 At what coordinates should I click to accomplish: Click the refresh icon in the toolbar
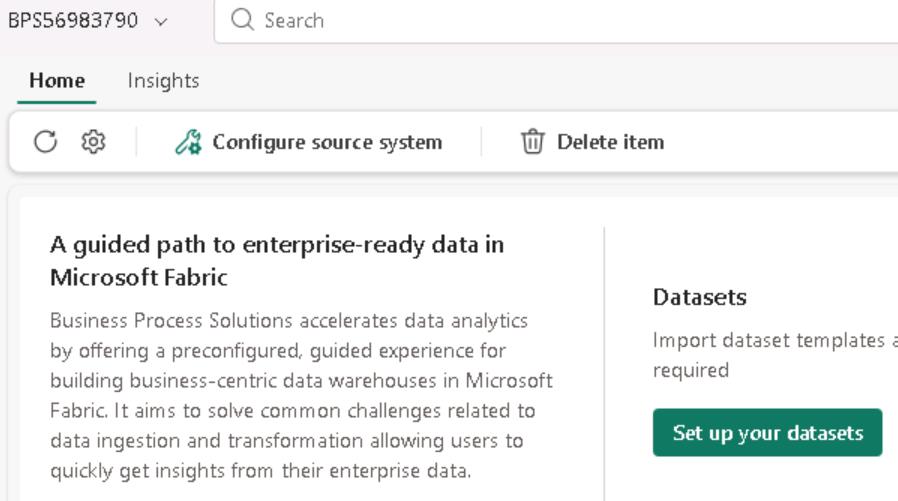[x=45, y=142]
